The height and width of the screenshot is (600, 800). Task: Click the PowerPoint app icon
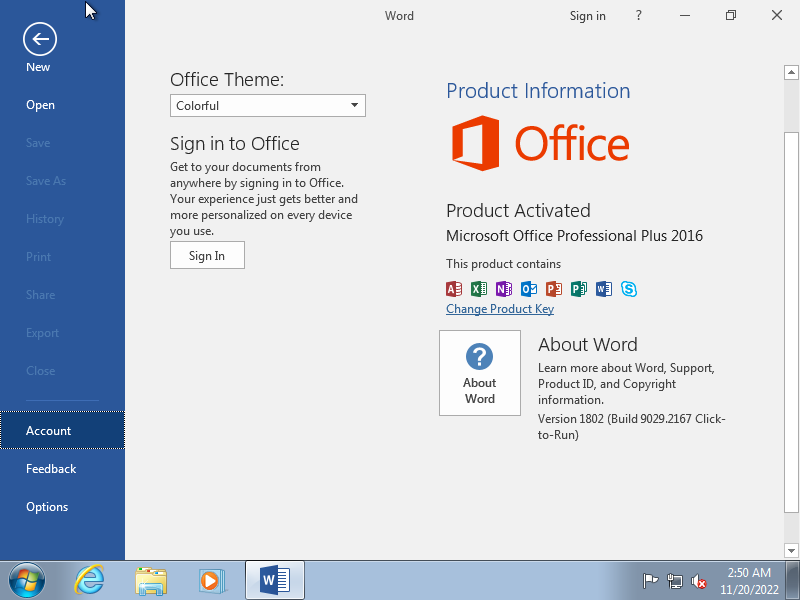[x=554, y=289]
